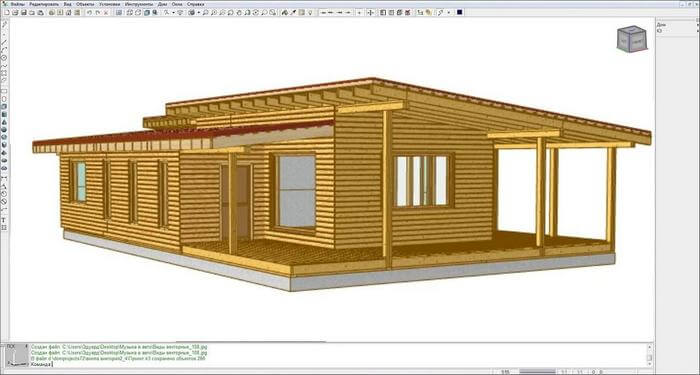Click the red X delete icon

coord(106,12)
